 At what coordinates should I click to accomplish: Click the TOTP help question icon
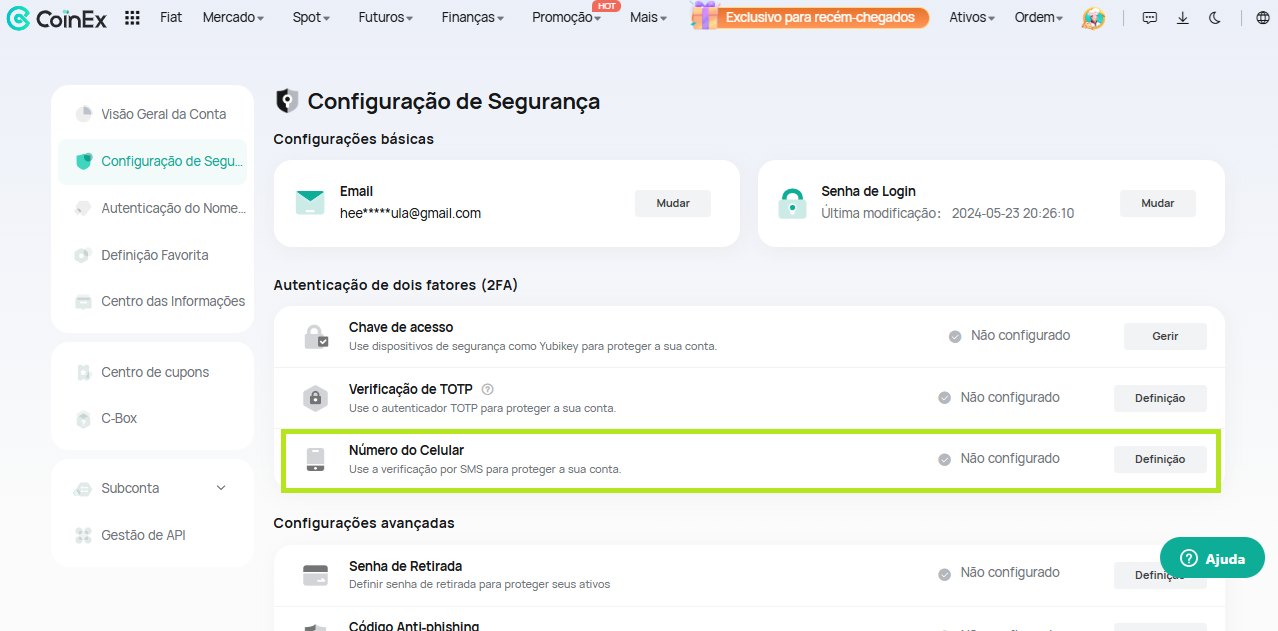(488, 389)
